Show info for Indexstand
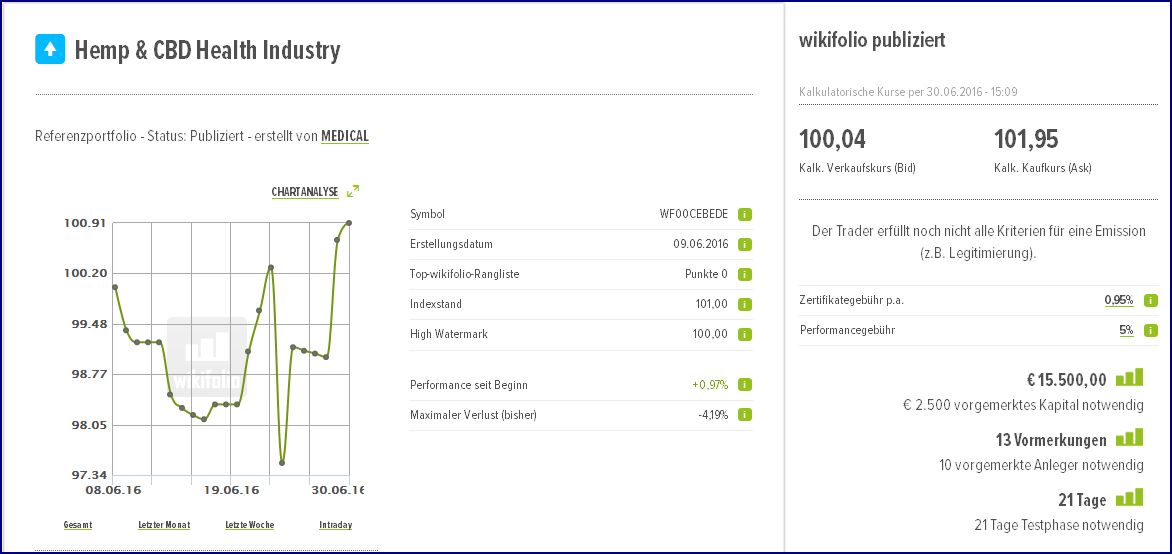The height and width of the screenshot is (554, 1172). tap(744, 304)
